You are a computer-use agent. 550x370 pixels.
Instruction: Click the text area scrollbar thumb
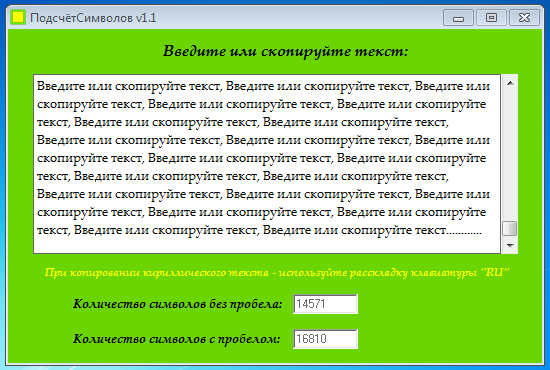coord(510,229)
